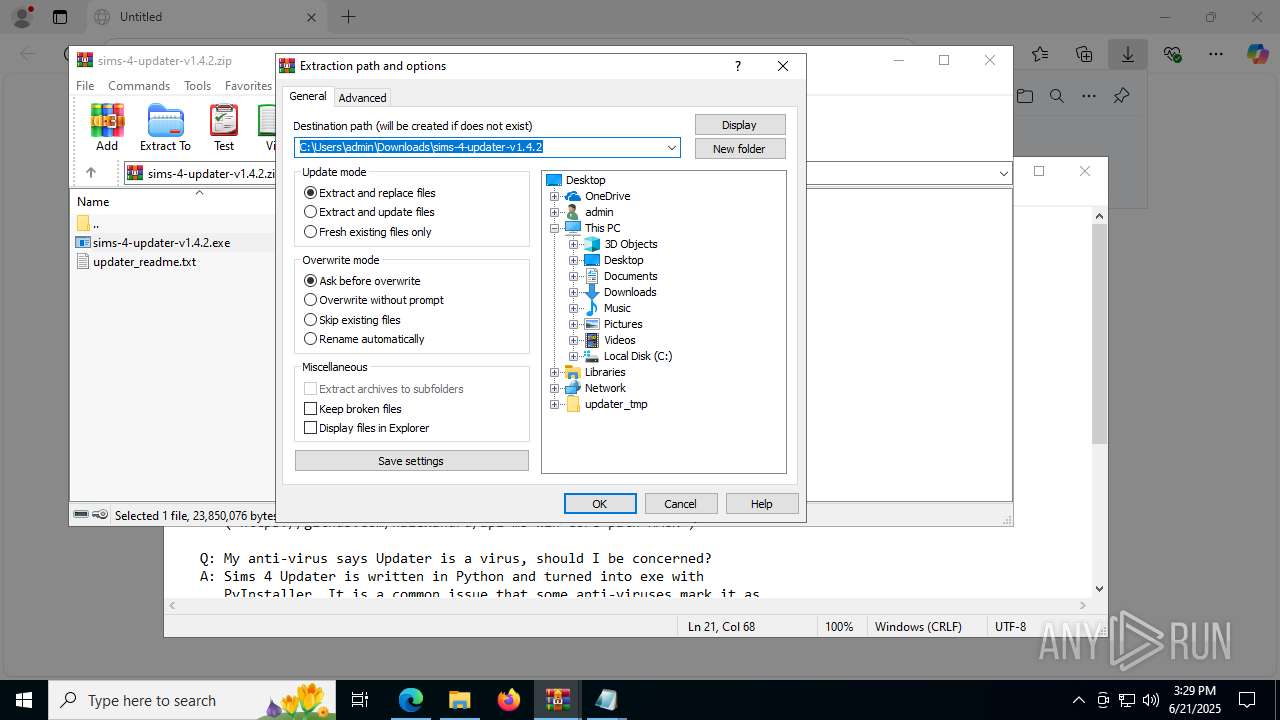Expand the Local Disk (C:) node
The width and height of the screenshot is (1280, 720).
tap(574, 356)
